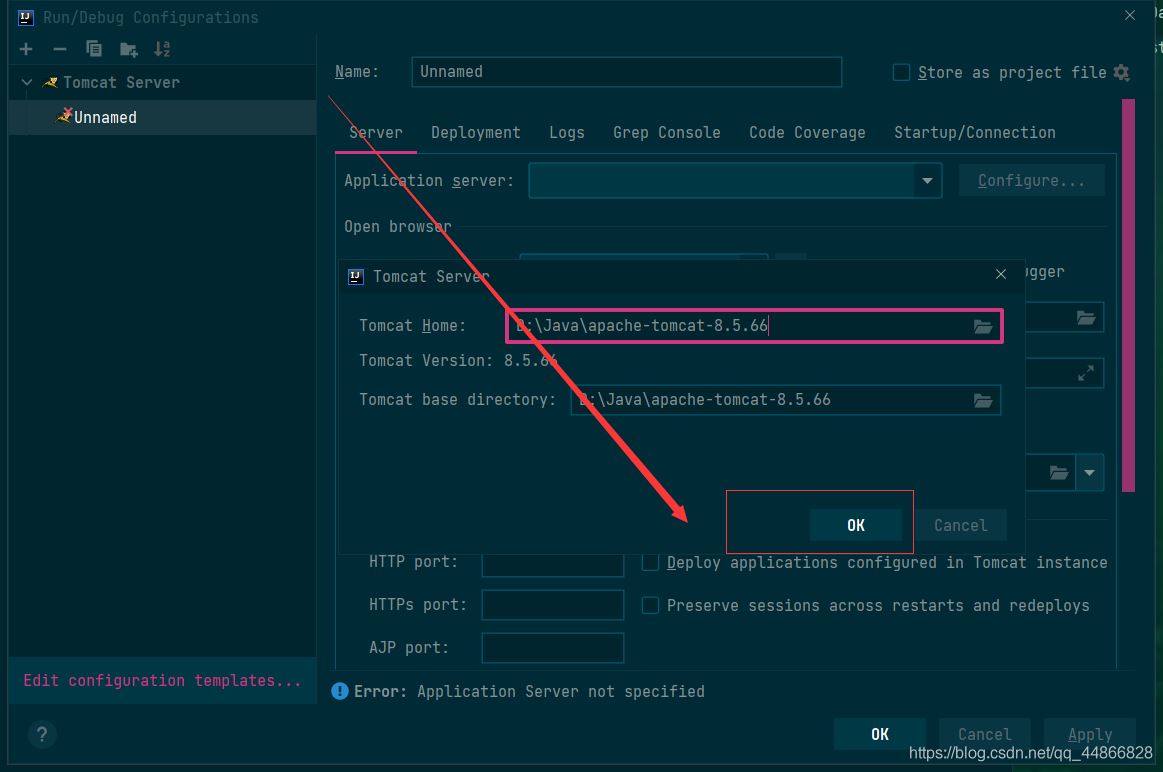Copy the selected configuration
Image resolution: width=1163 pixels, height=772 pixels.
coord(93,49)
